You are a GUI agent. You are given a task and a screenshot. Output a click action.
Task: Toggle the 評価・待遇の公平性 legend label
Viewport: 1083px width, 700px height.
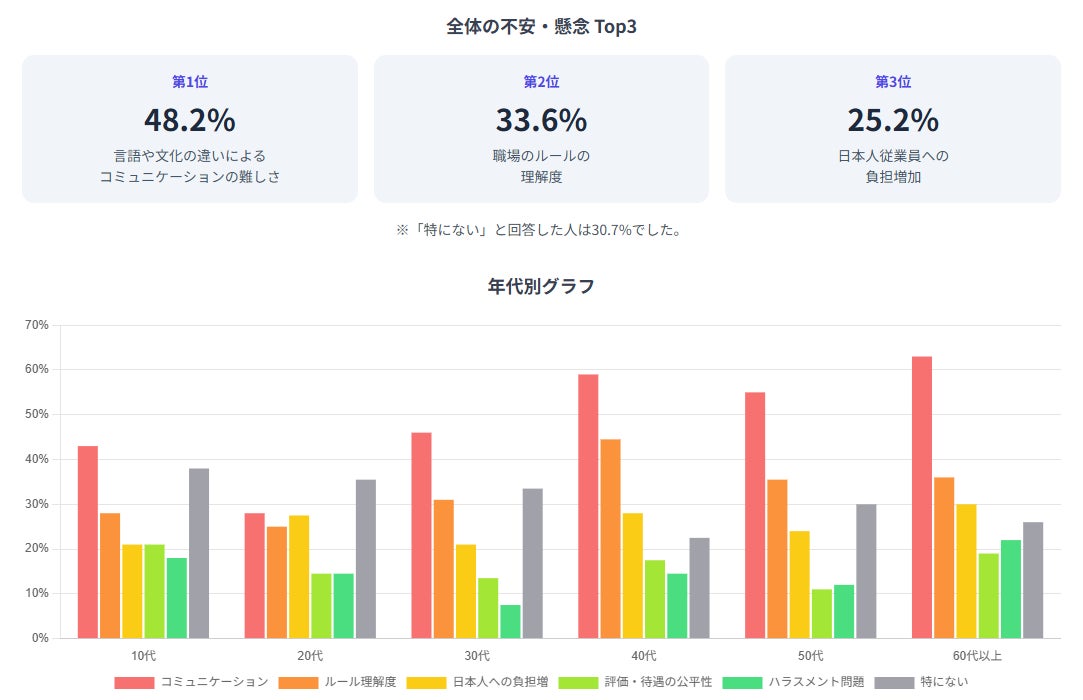pyautogui.click(x=658, y=682)
